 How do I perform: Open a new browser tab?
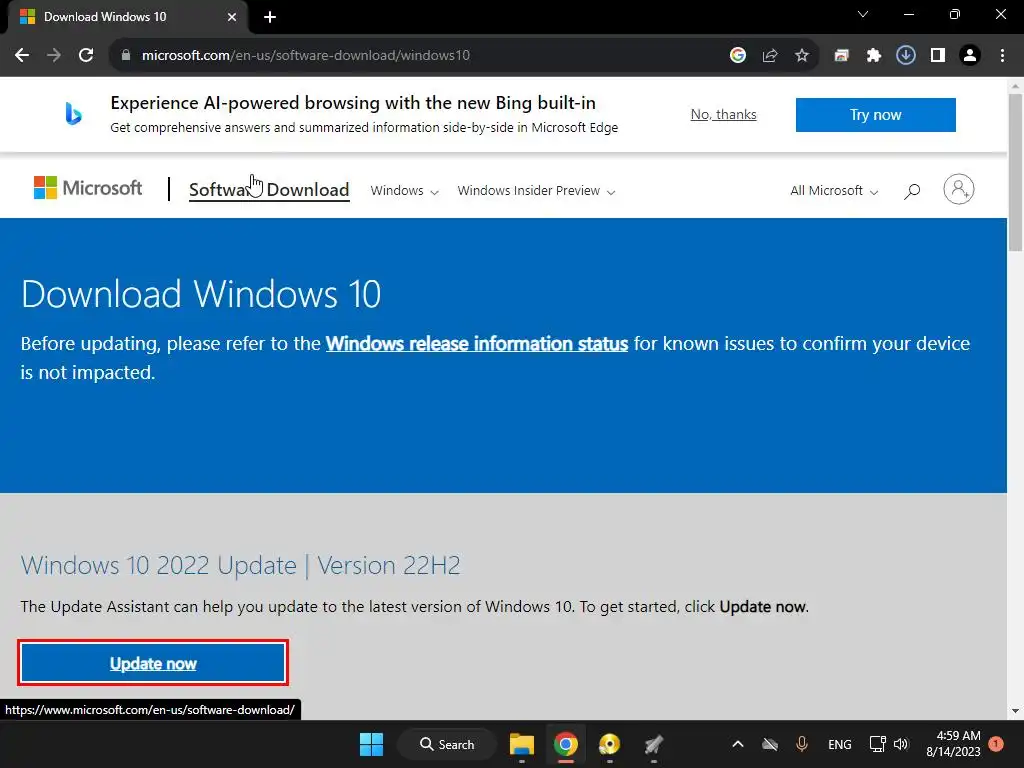[x=270, y=17]
